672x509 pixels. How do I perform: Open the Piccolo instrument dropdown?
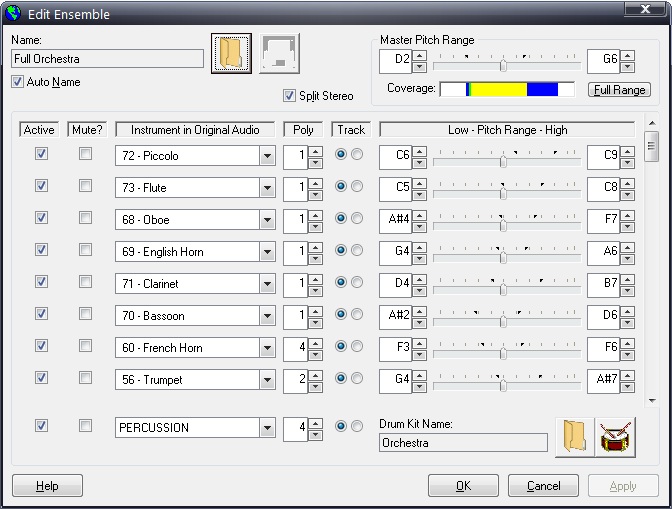pos(266,156)
